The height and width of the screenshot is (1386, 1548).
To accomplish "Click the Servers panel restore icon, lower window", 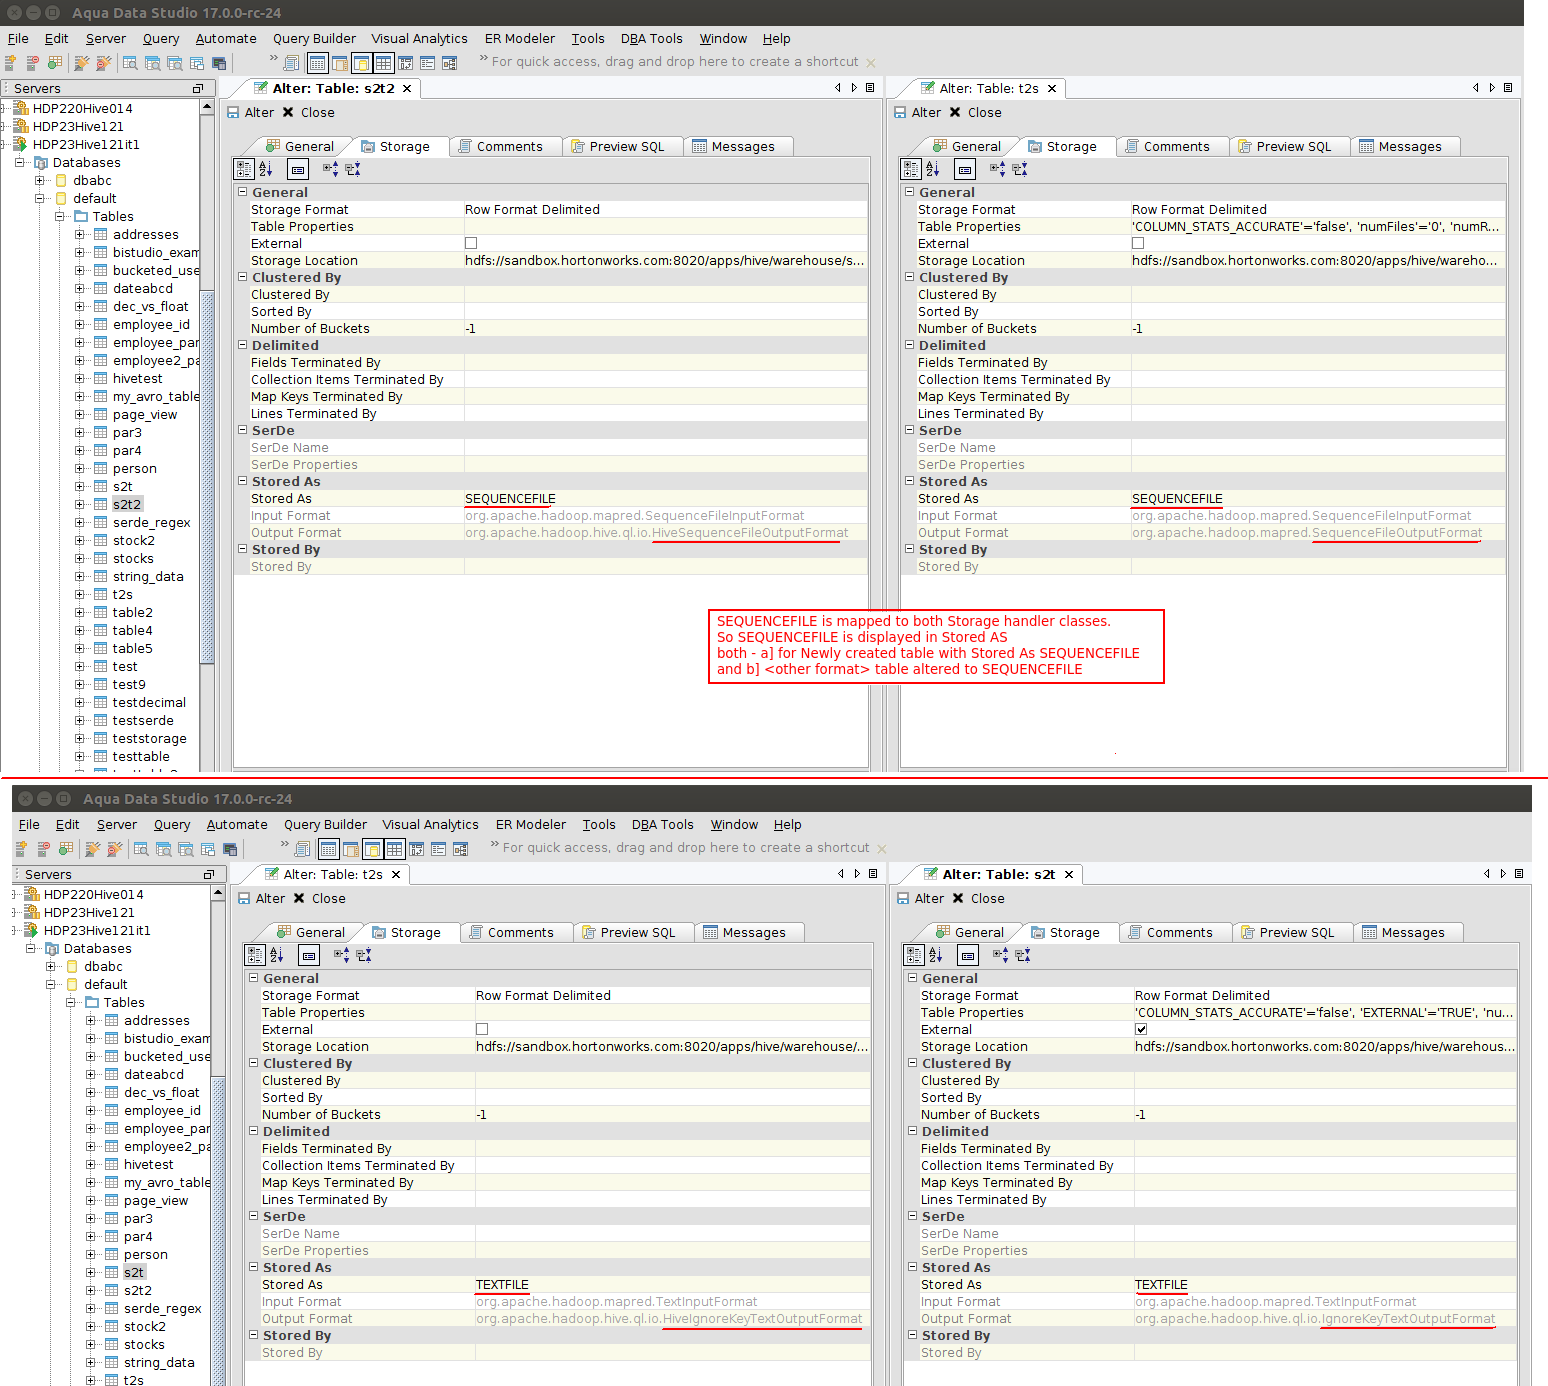I will click(209, 875).
